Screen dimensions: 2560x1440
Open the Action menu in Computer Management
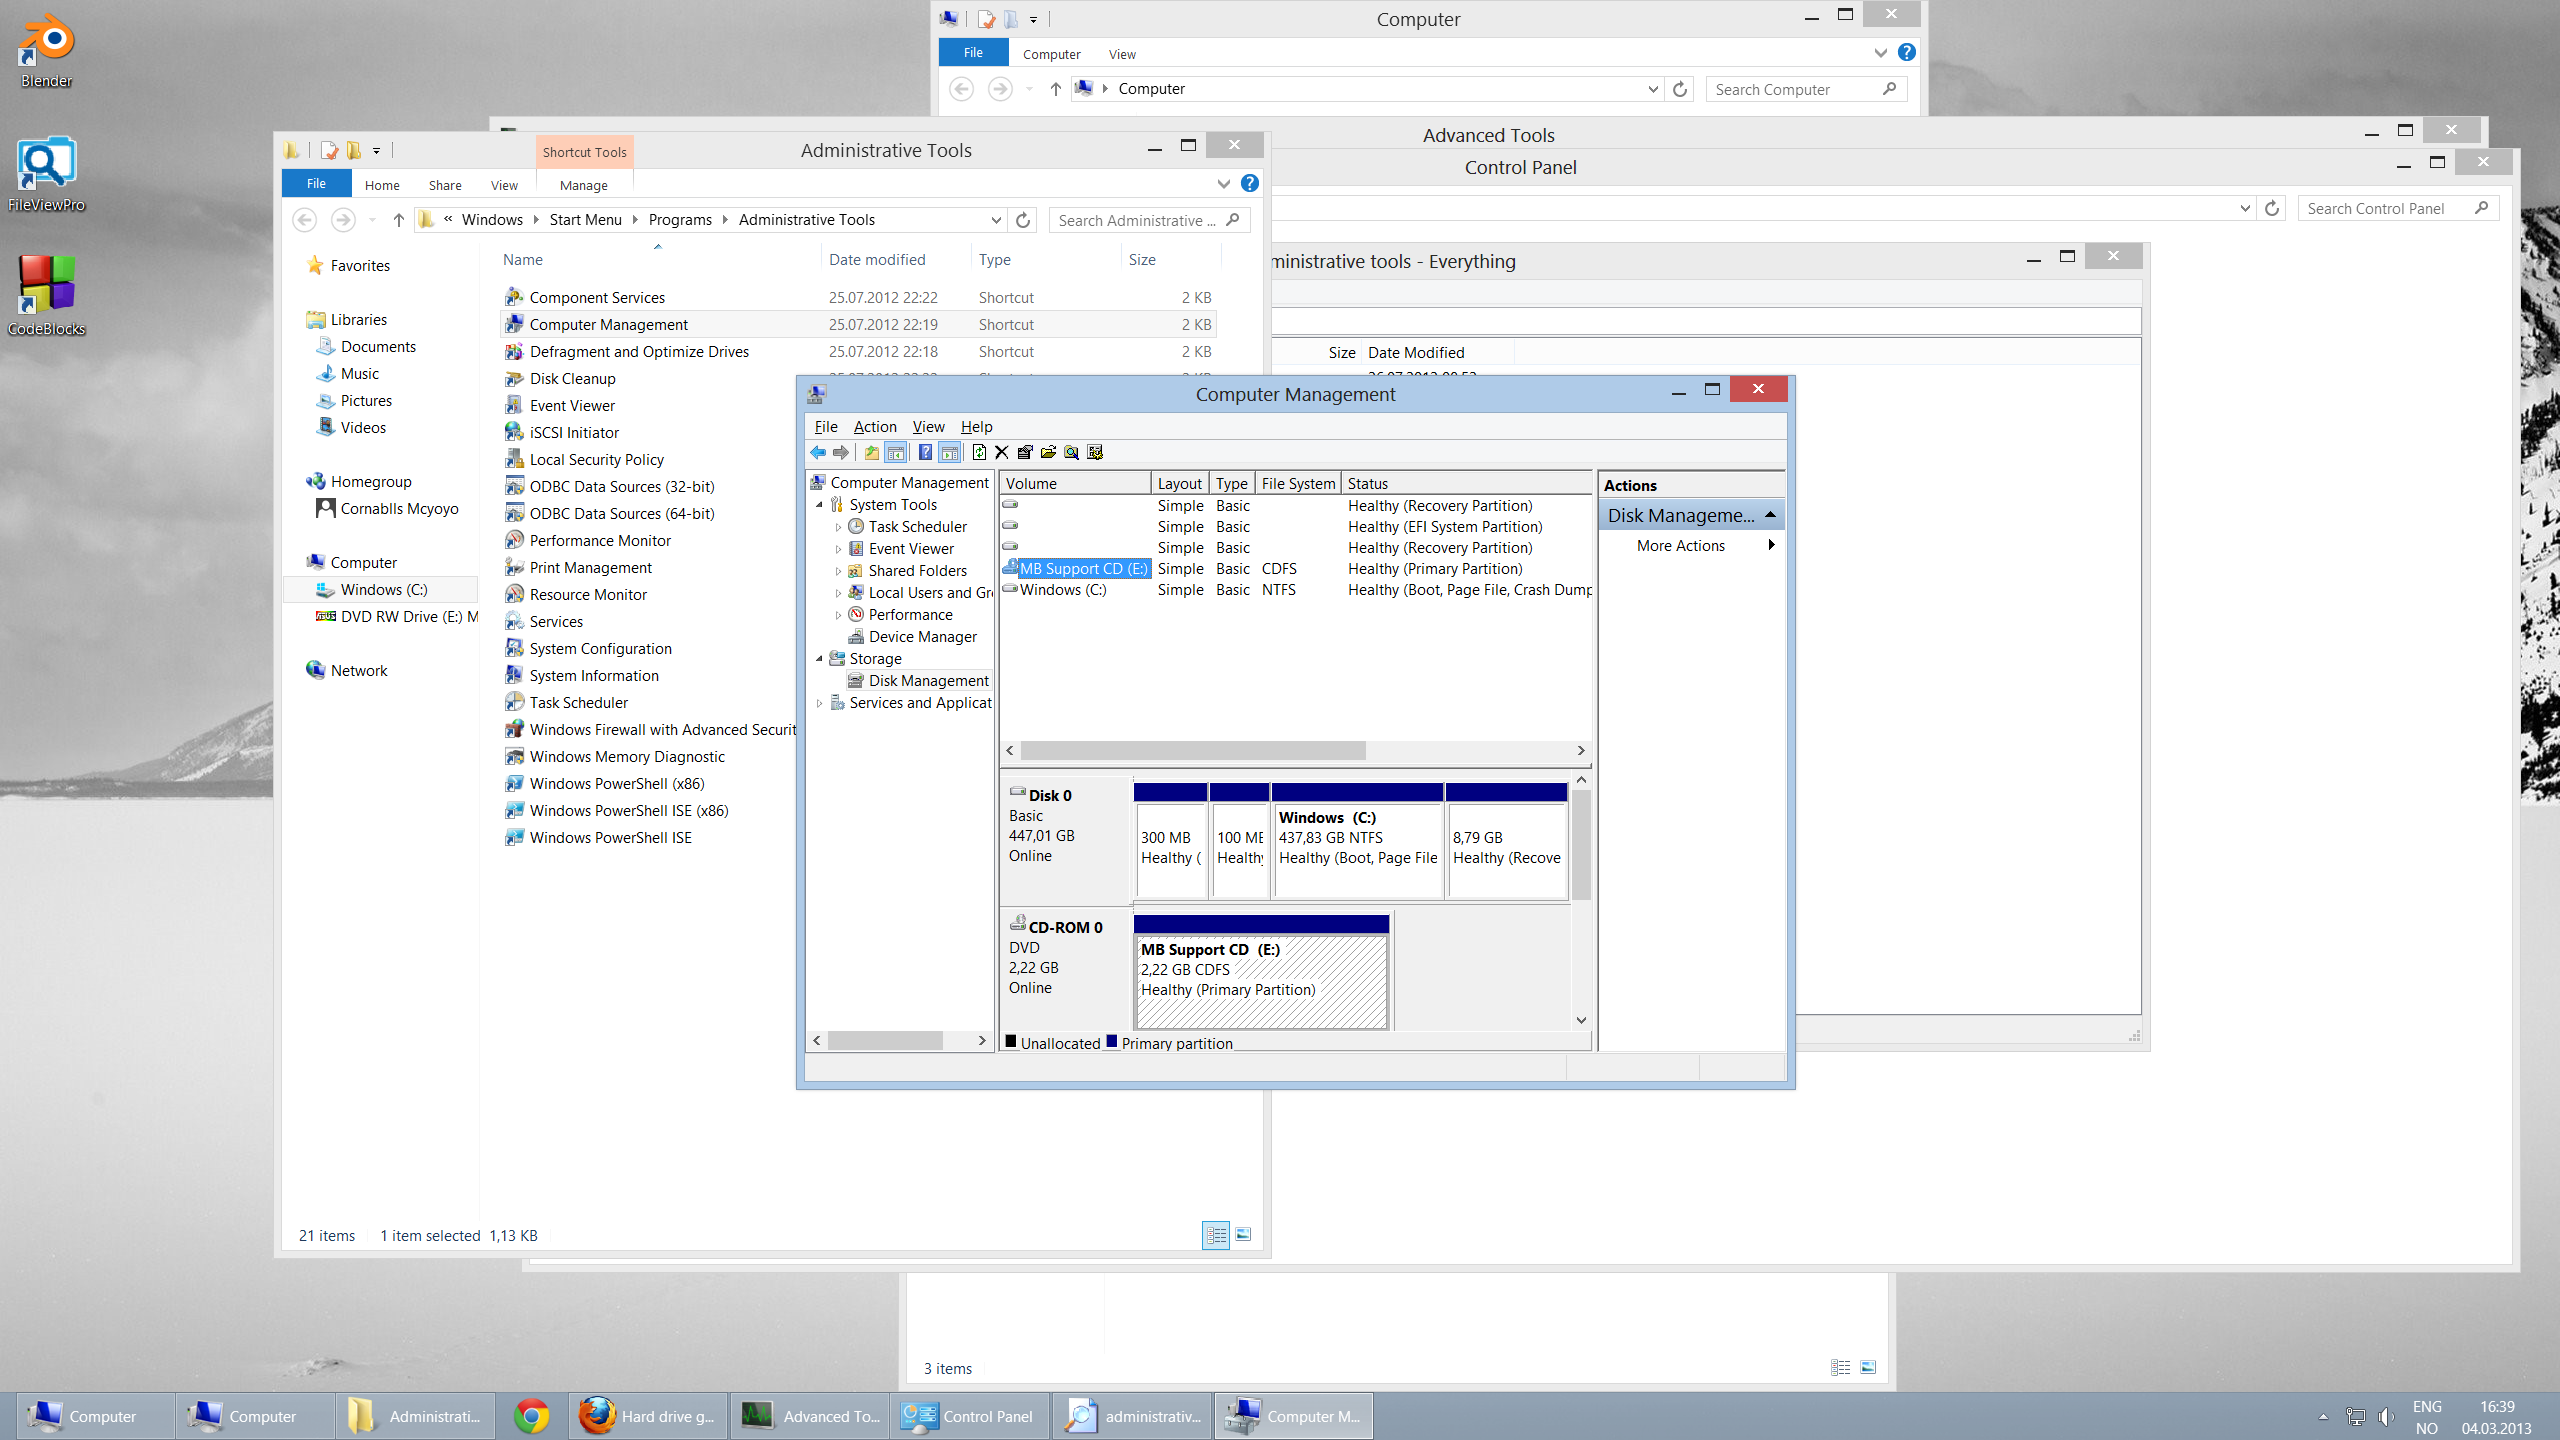[x=875, y=427]
